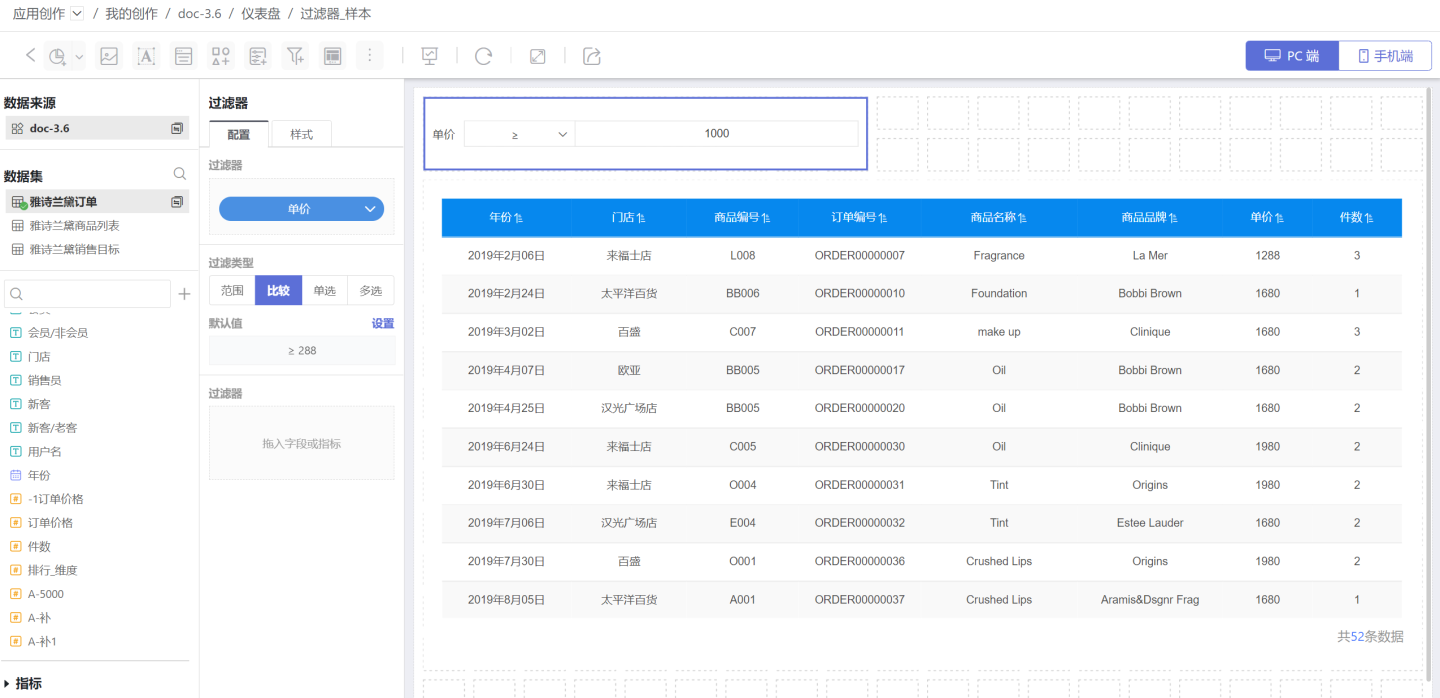Click the add text box icon

click(x=146, y=56)
